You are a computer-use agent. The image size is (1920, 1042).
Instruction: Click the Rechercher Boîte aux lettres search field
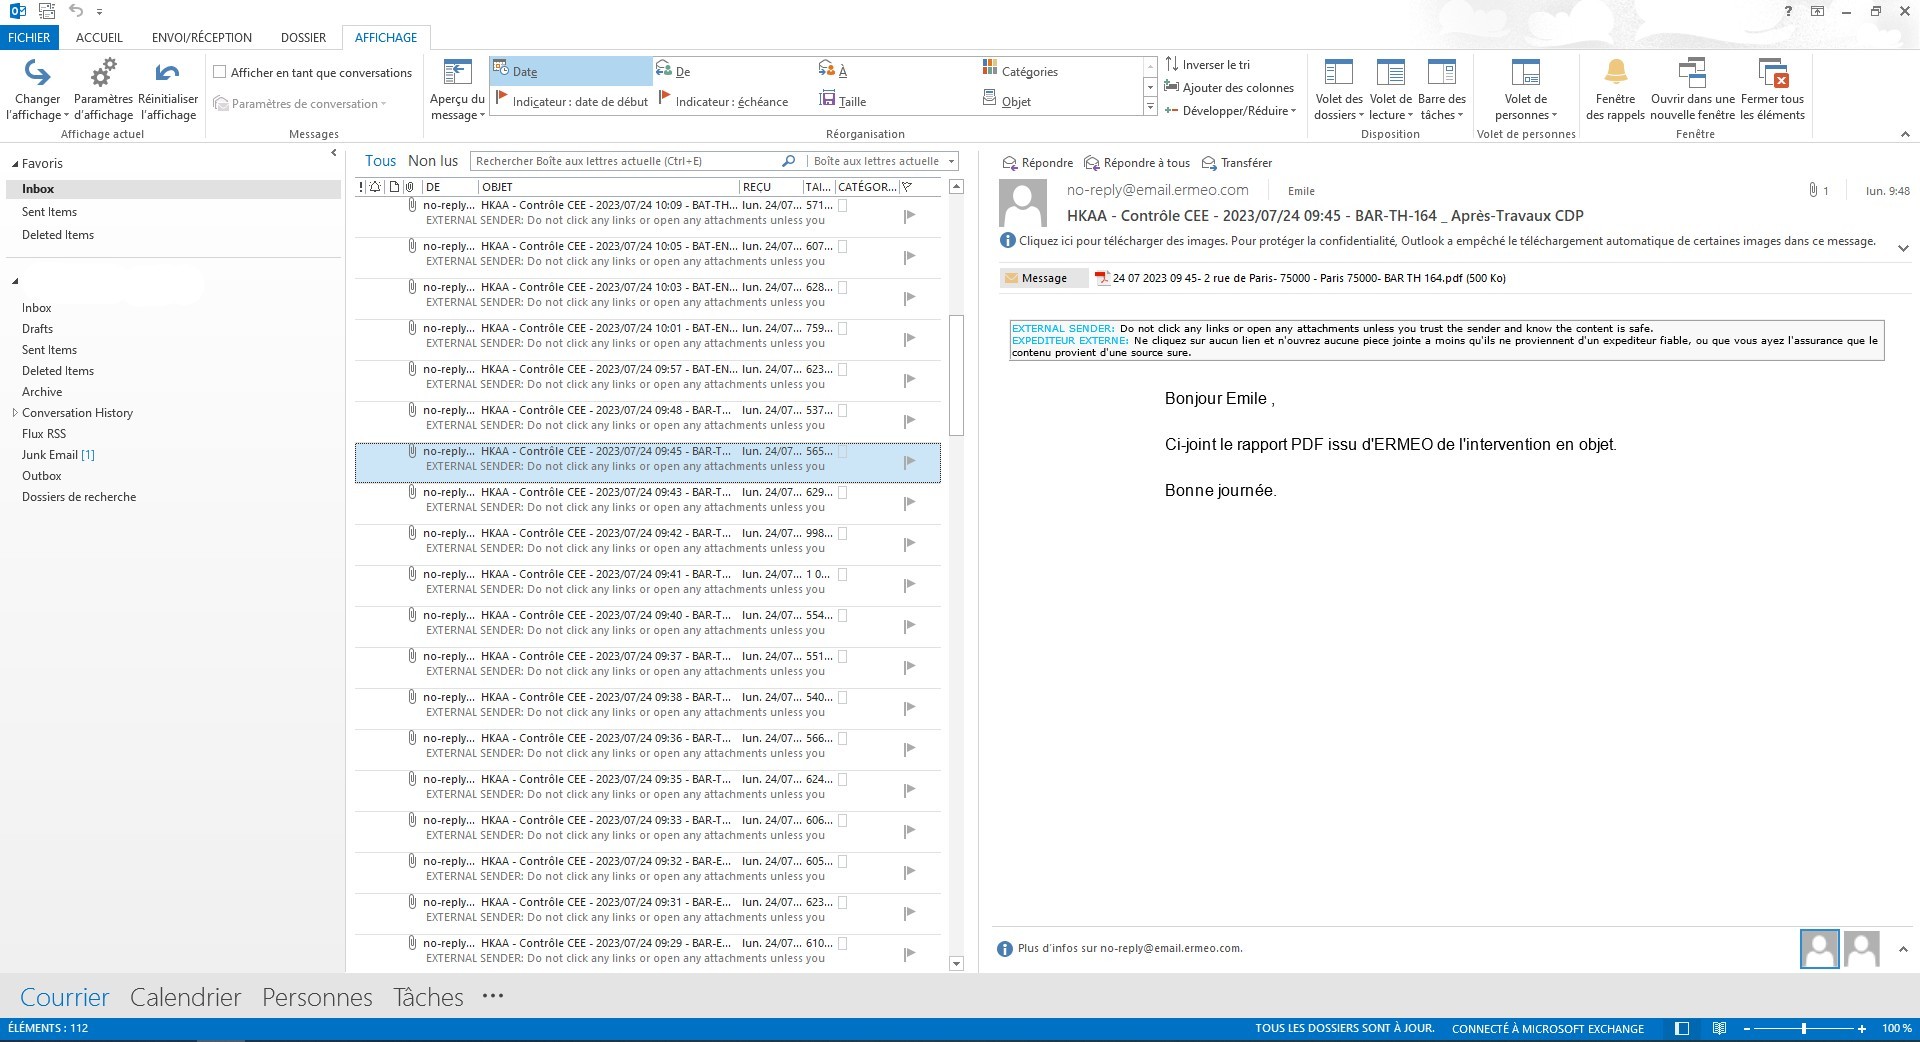[x=625, y=161]
